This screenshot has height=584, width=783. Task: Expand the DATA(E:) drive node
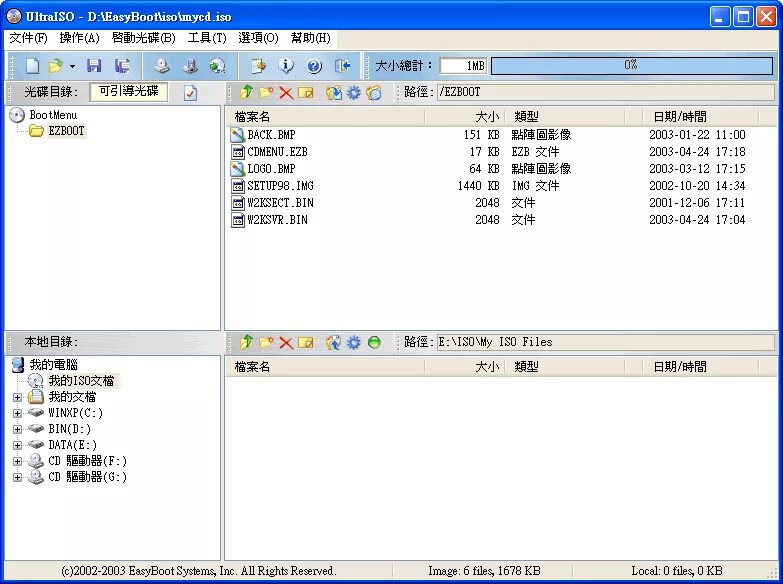(17, 446)
